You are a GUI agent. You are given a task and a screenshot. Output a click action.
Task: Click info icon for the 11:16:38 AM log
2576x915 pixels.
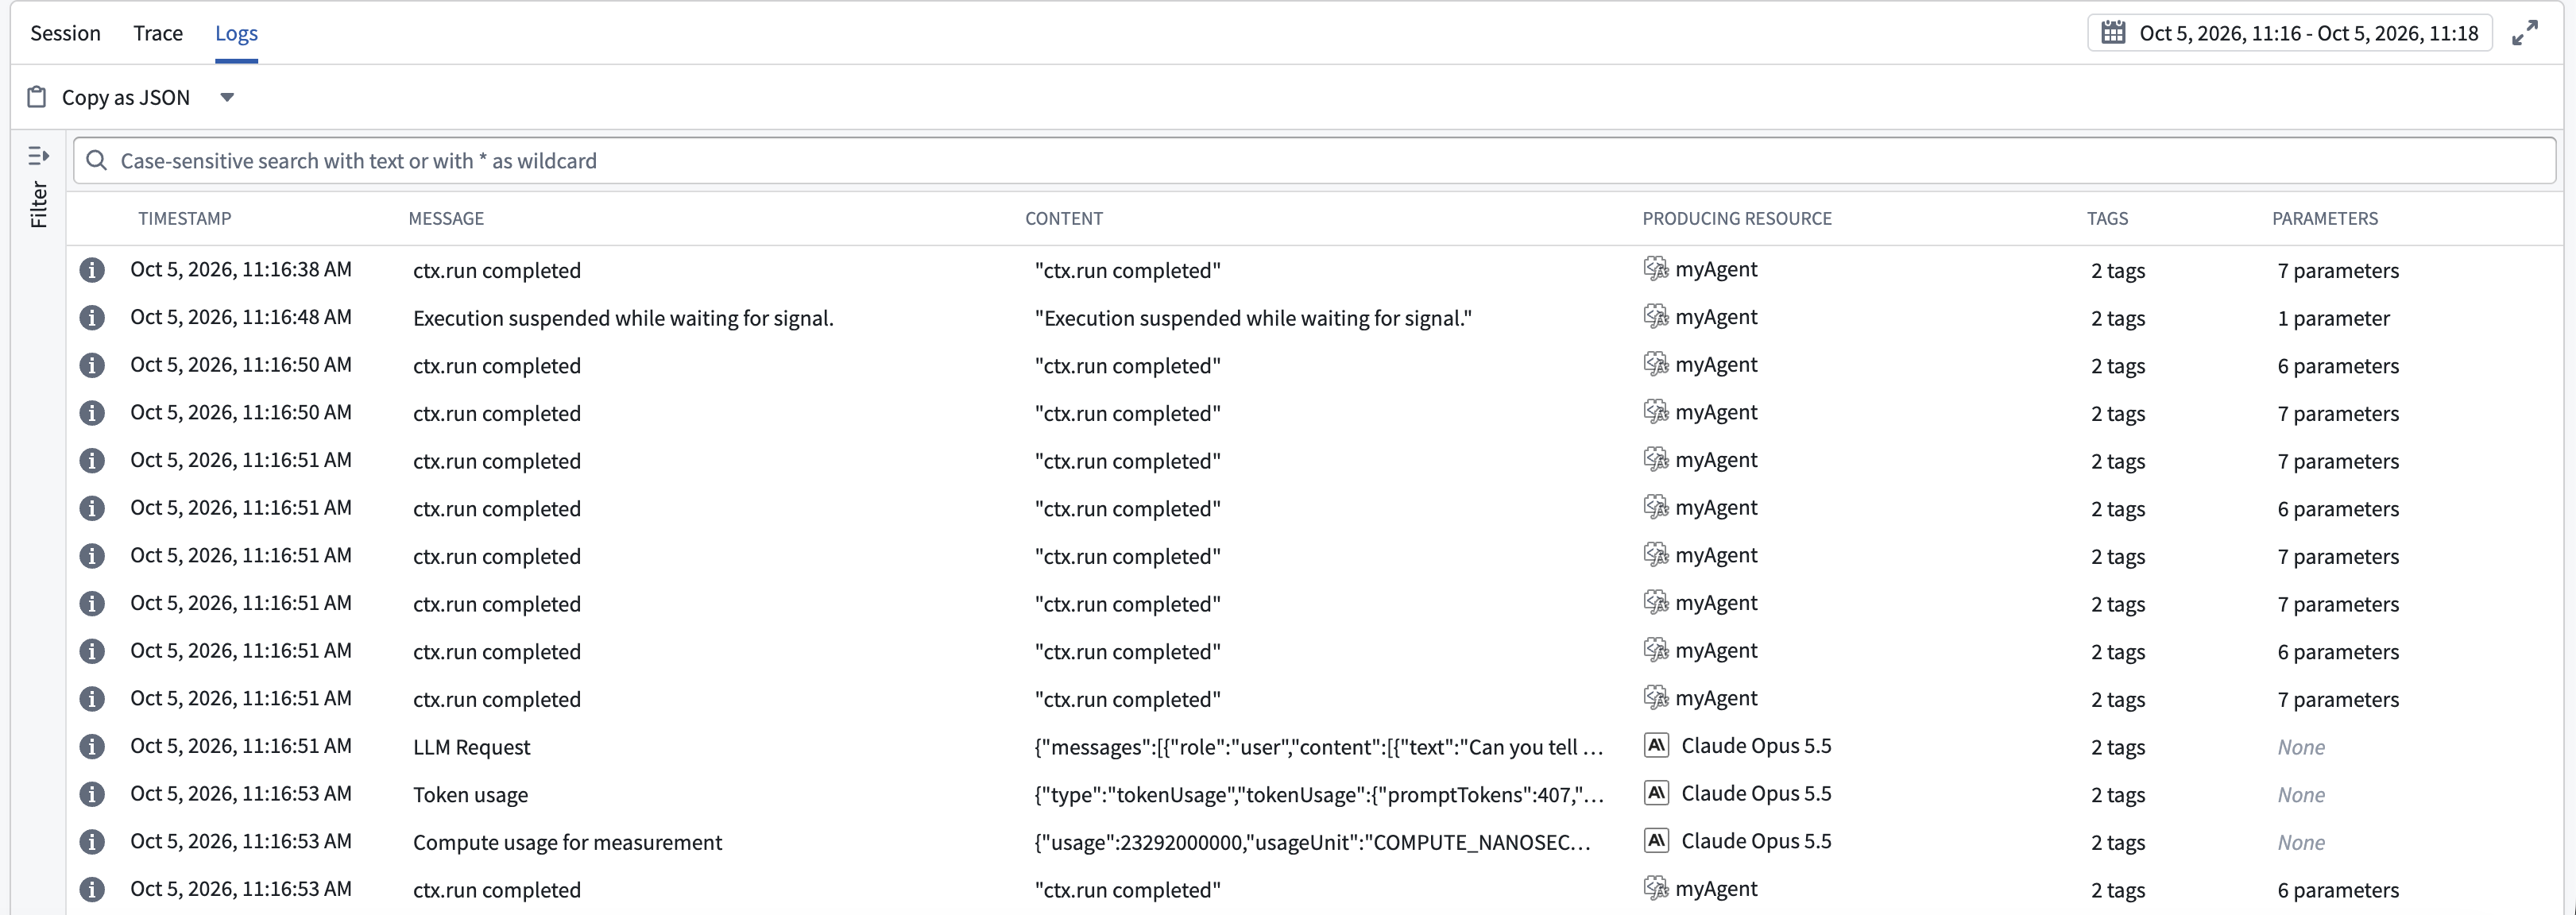click(92, 270)
